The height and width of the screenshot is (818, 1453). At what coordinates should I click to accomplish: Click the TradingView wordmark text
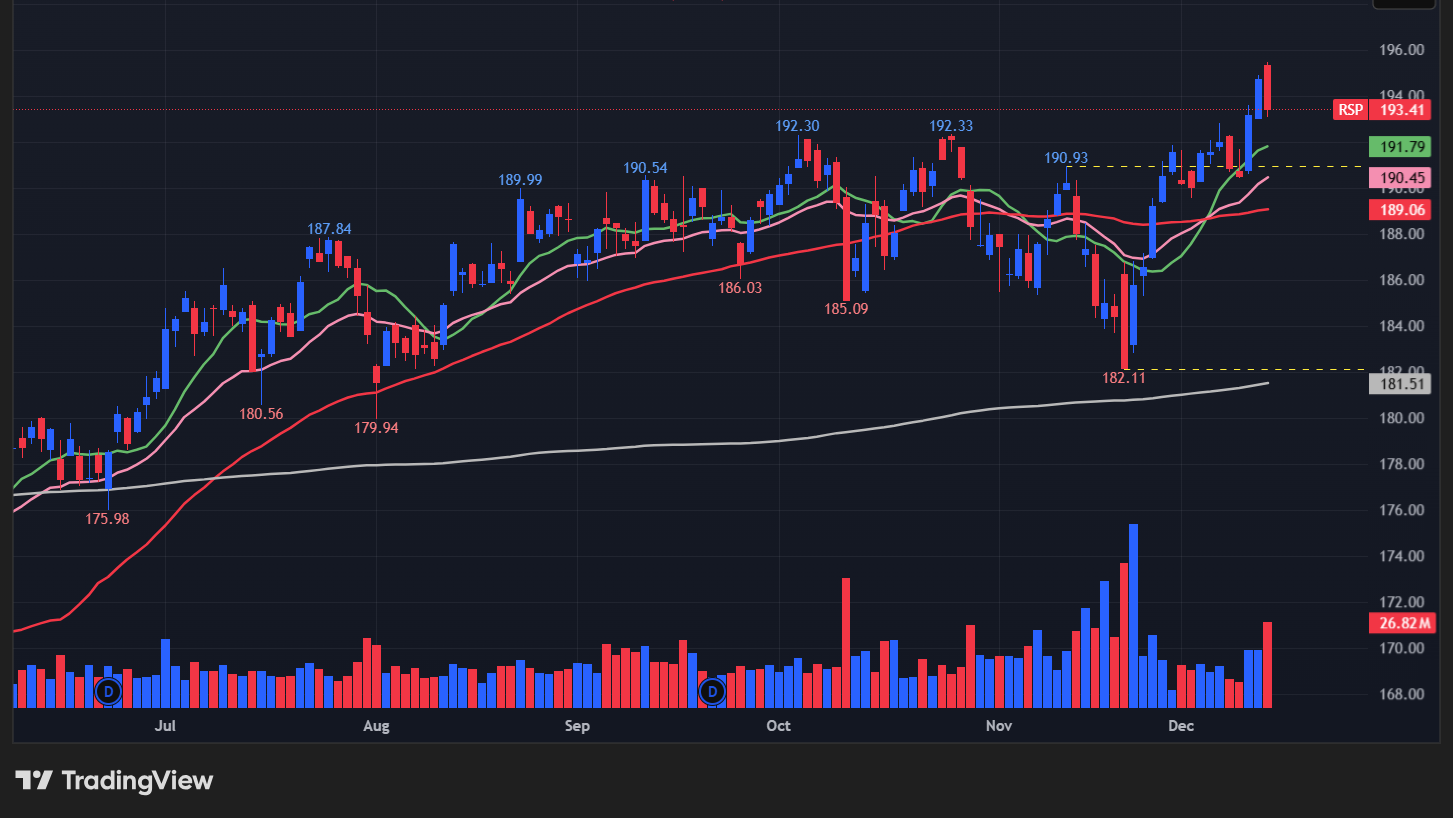(137, 780)
